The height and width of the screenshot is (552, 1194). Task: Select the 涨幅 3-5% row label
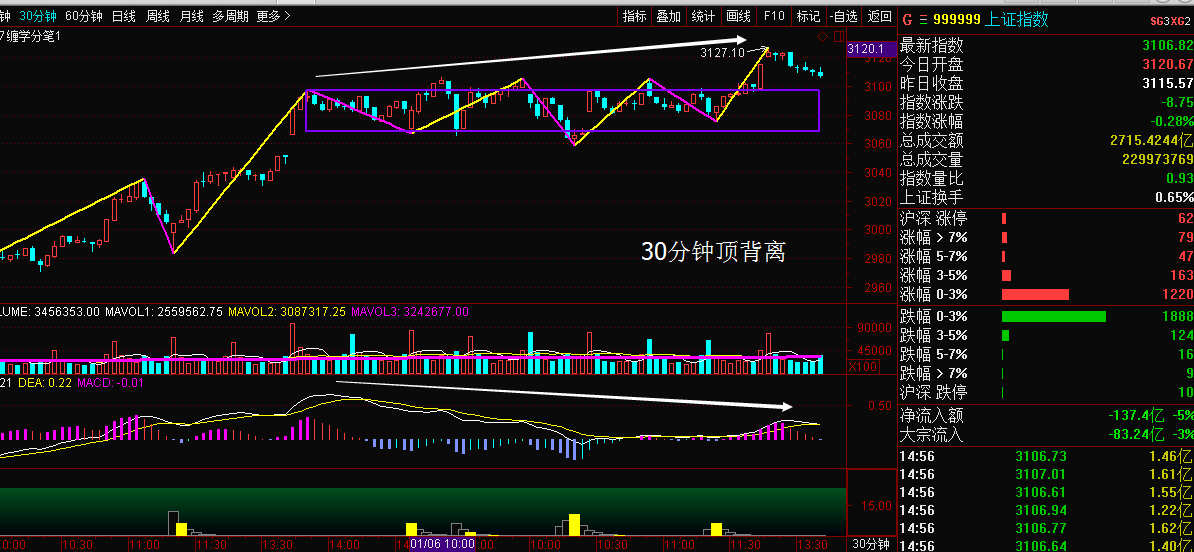coord(934,276)
